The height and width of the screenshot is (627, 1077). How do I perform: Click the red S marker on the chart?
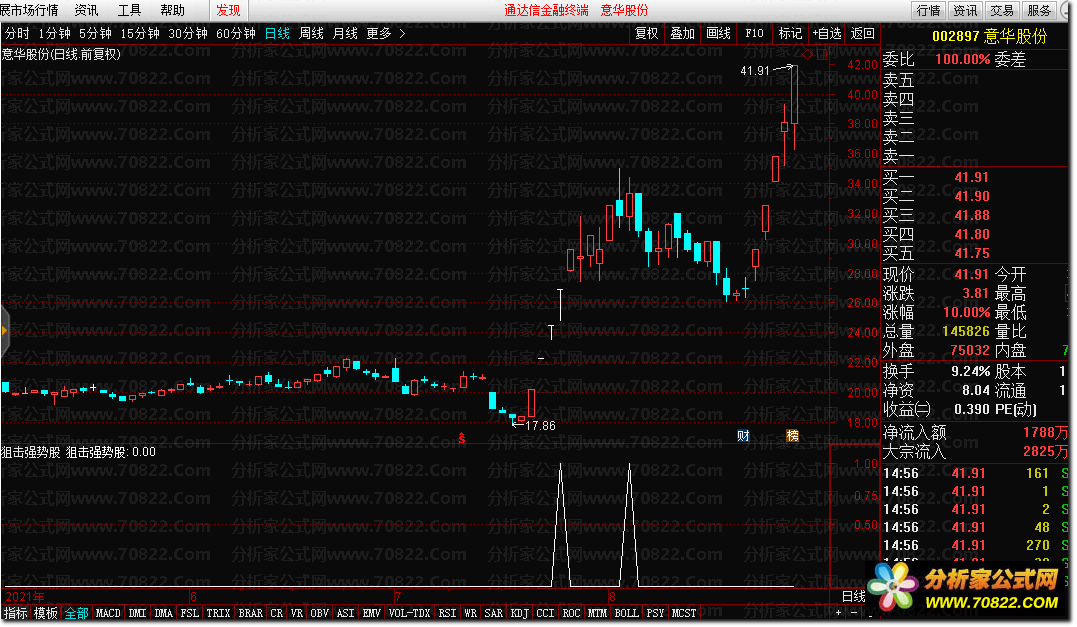[462, 437]
